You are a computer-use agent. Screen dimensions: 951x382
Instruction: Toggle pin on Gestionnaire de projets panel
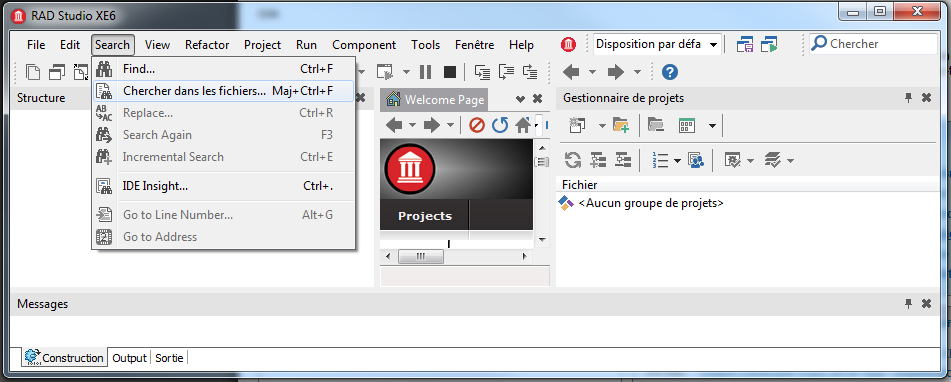[x=909, y=98]
